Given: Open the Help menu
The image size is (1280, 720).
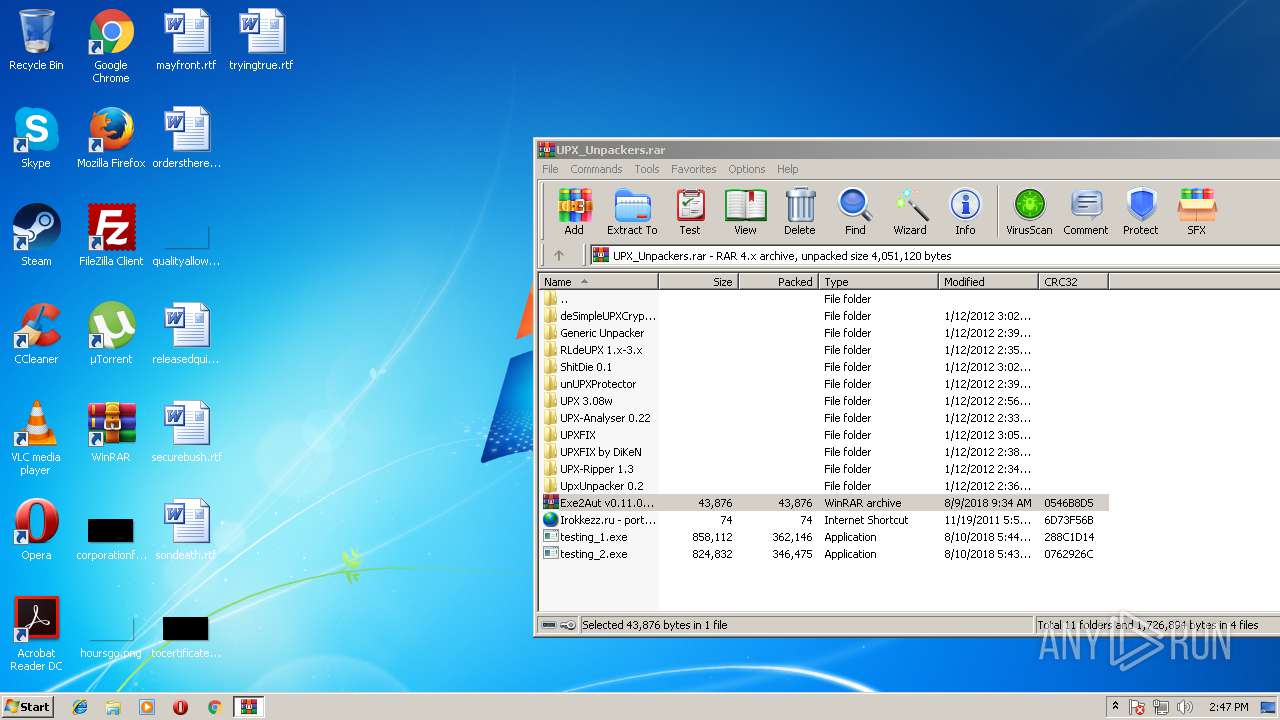Looking at the screenshot, I should pyautogui.click(x=788, y=169).
